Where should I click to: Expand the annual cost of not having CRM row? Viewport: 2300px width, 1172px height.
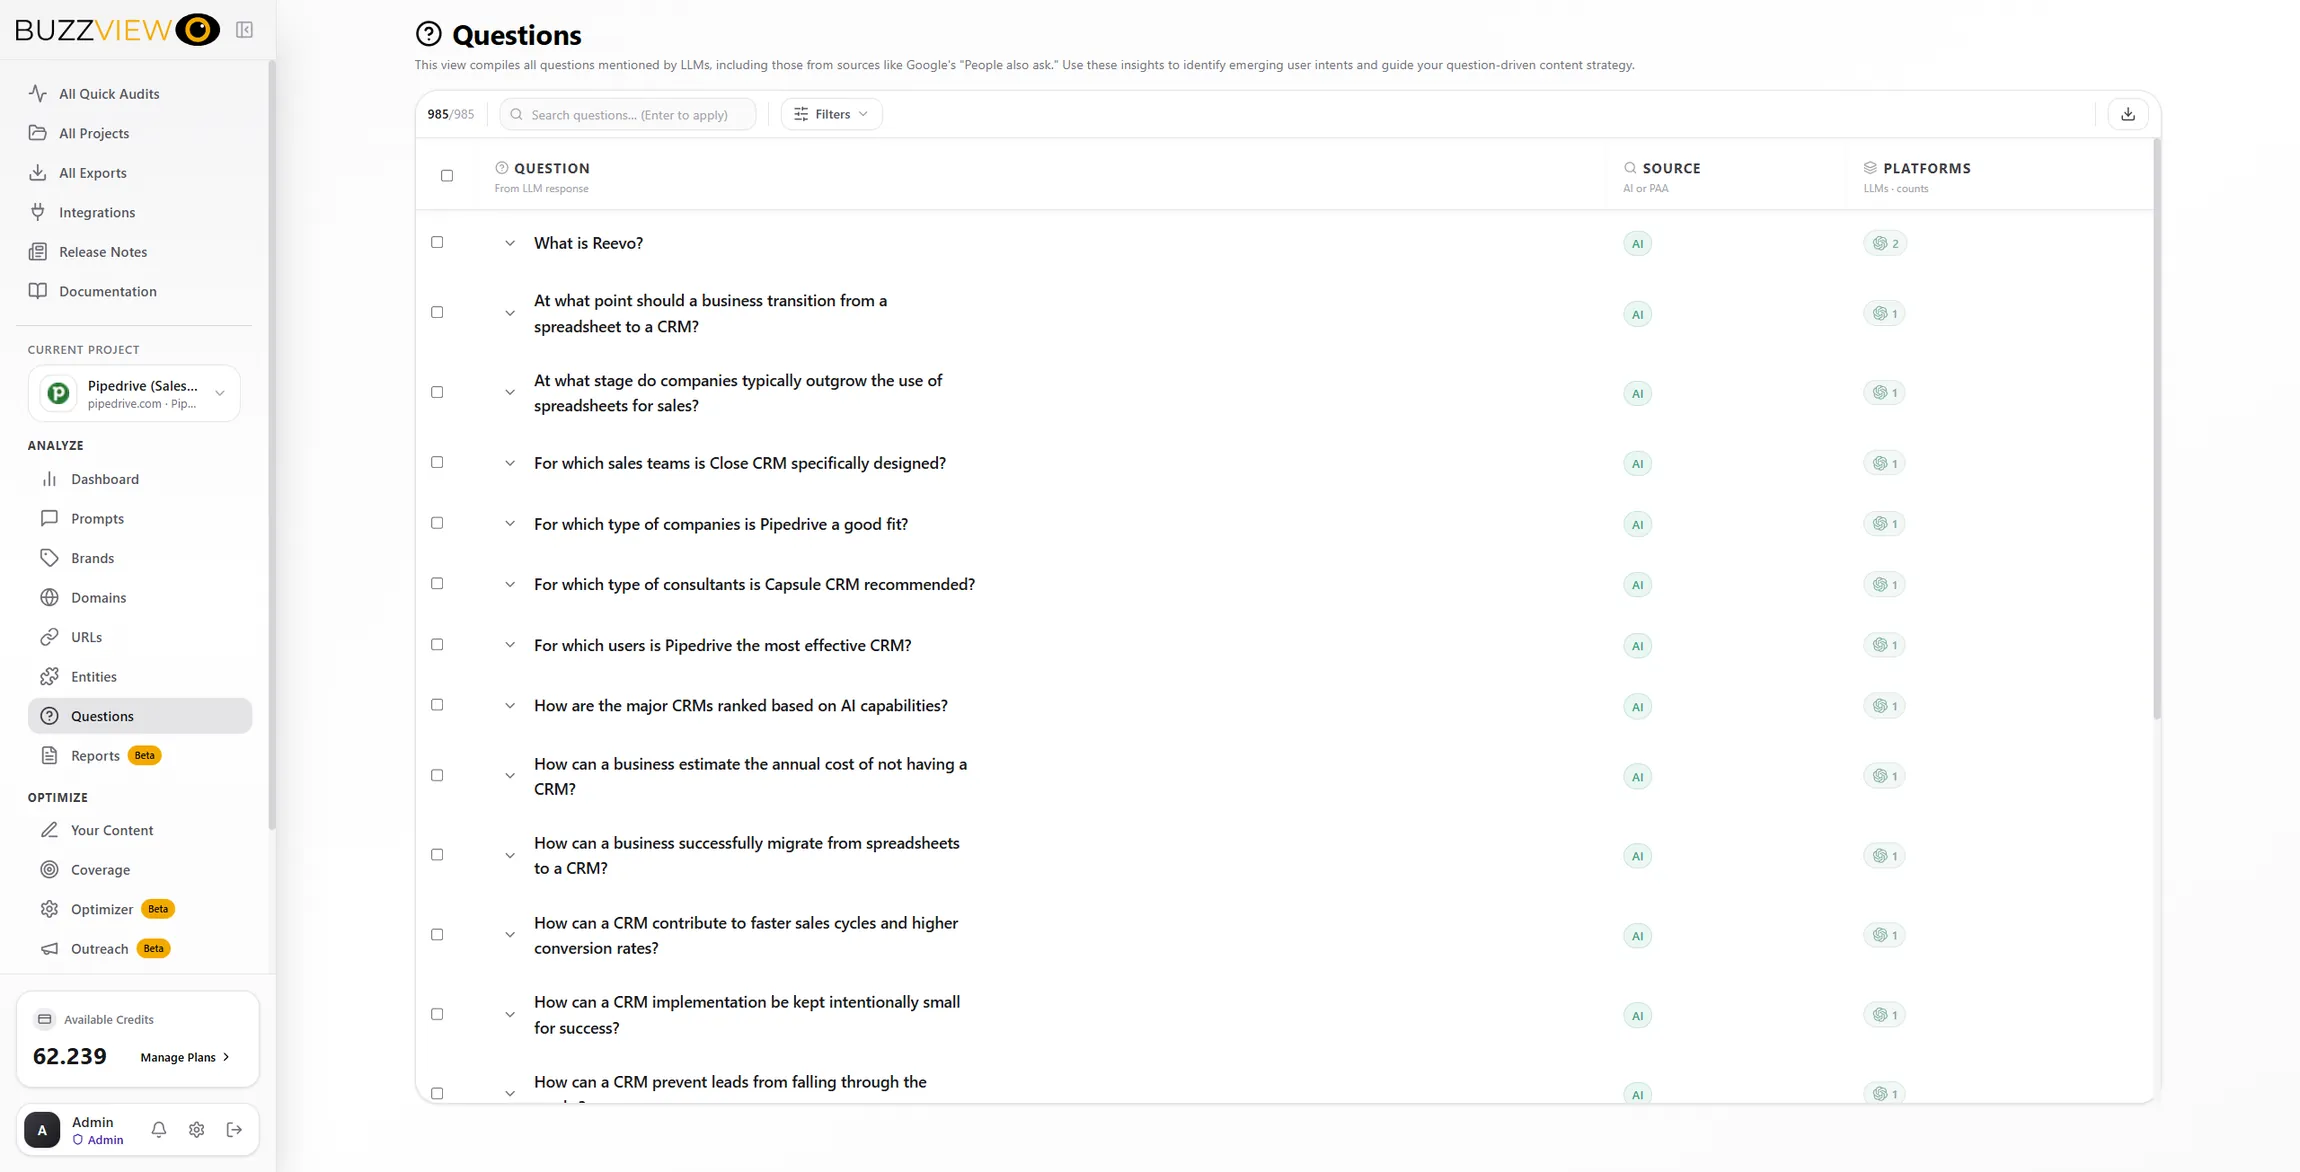click(510, 776)
